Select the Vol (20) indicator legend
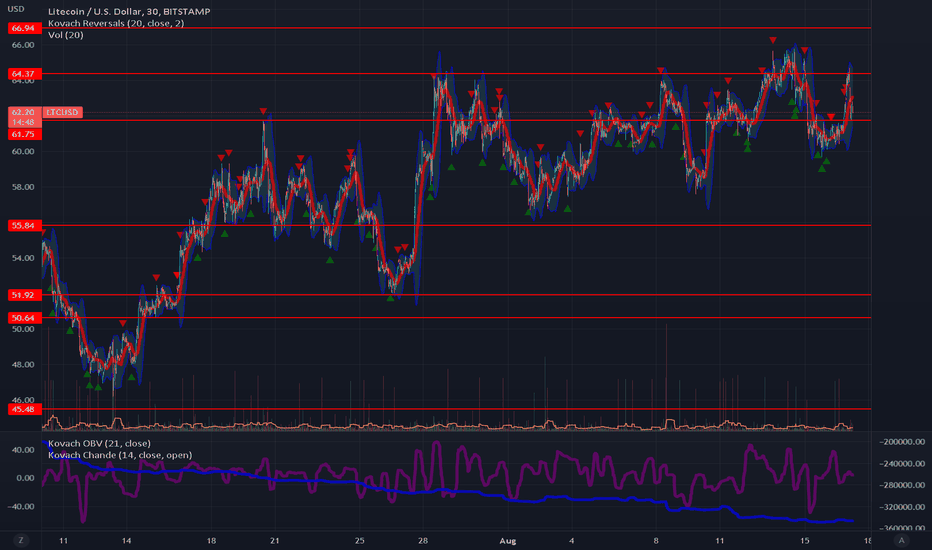Screen dimensions: 932x550 pos(65,35)
